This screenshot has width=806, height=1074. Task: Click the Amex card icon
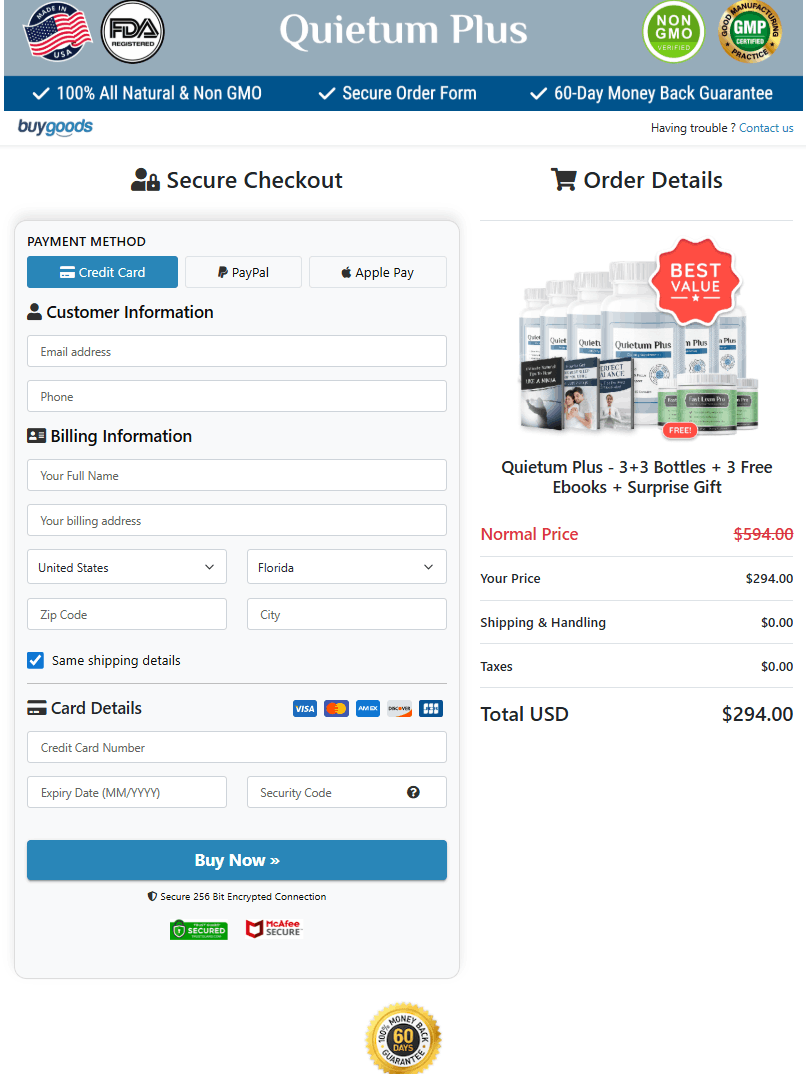(367, 708)
